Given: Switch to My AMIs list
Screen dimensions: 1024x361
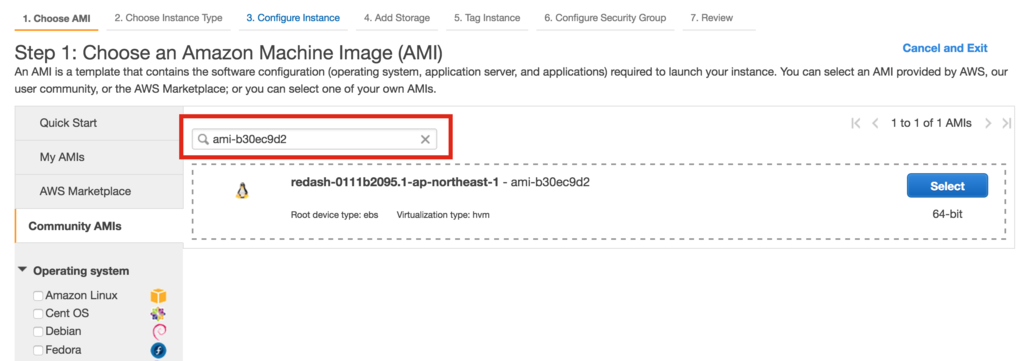Looking at the screenshot, I should pyautogui.click(x=99, y=157).
